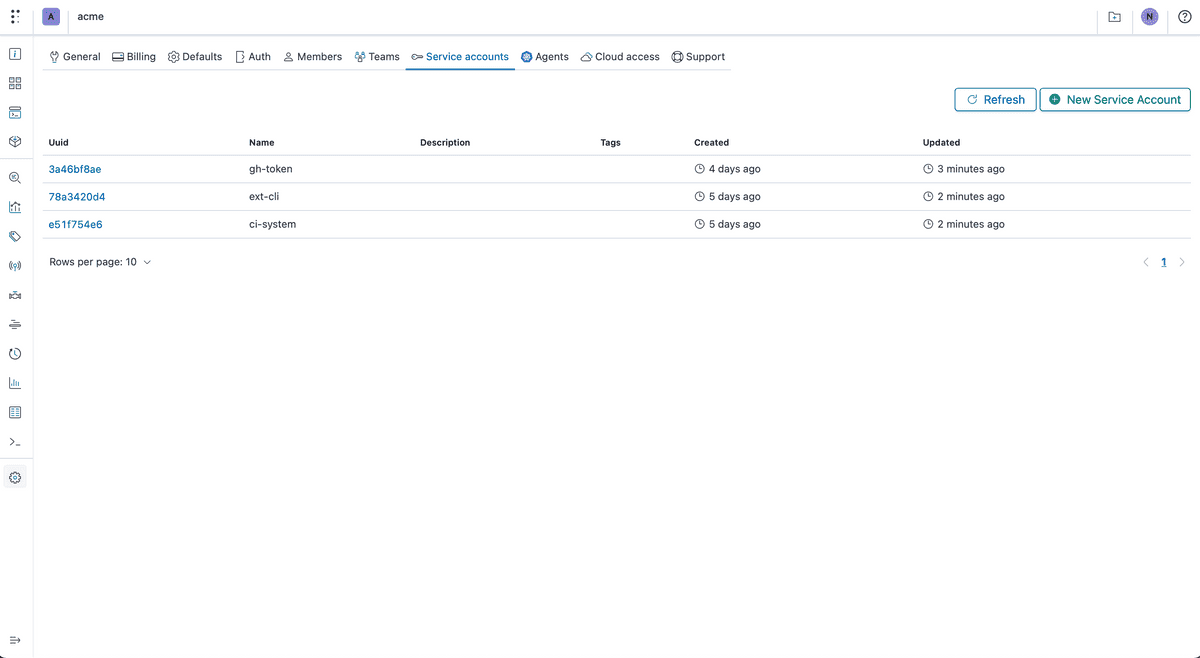The height and width of the screenshot is (658, 1200).
Task: Switch to the Billing tab
Action: (x=134, y=57)
